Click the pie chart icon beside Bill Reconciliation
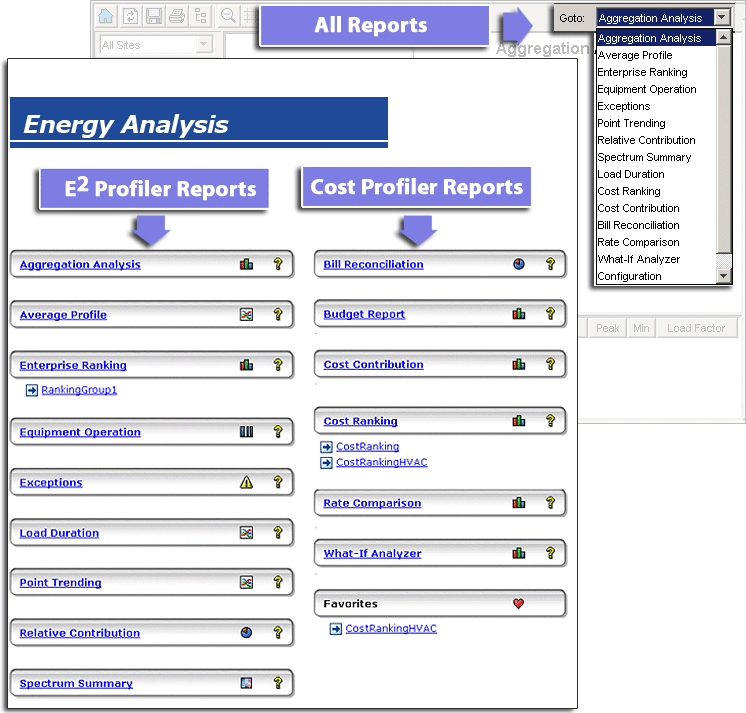746x713 pixels. pyautogui.click(x=519, y=265)
